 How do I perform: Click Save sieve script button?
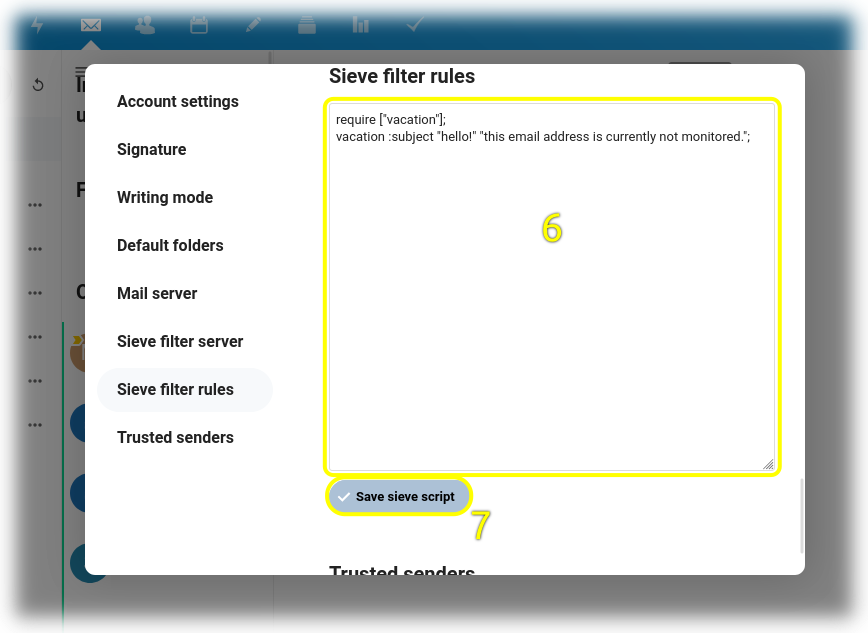click(397, 496)
